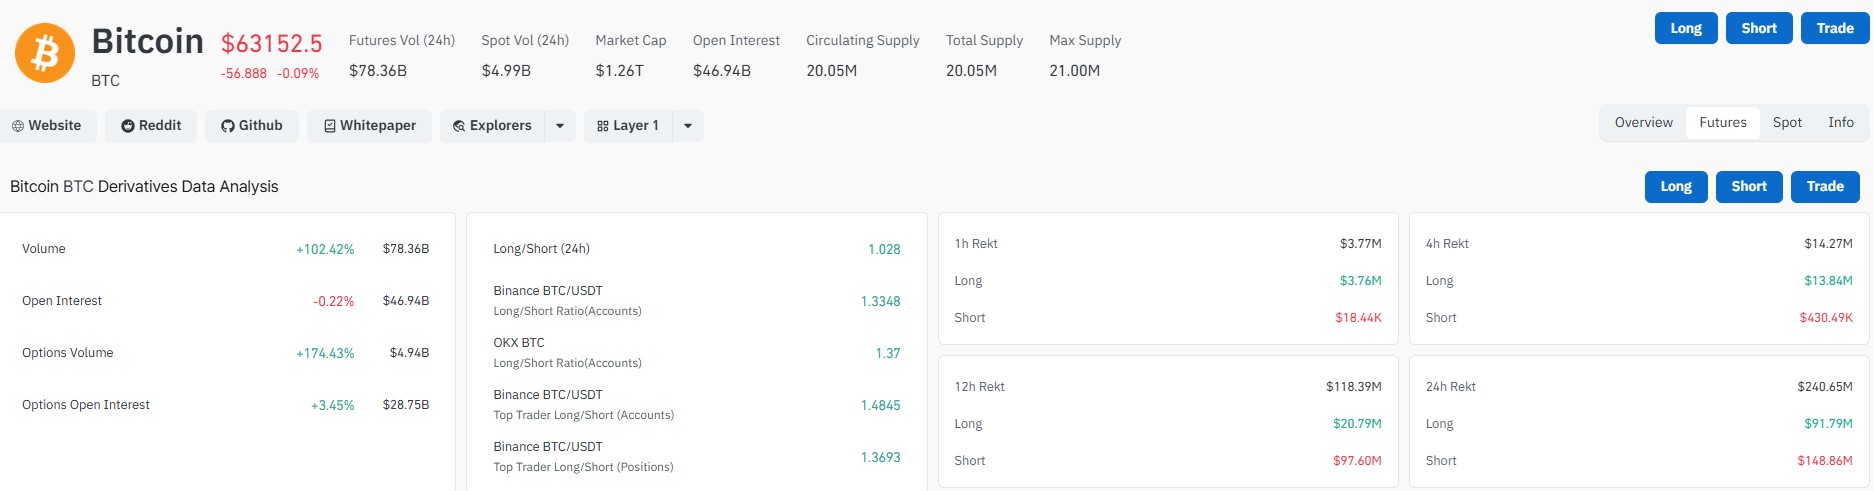
Task: Switch to the Overview tab
Action: (x=1643, y=122)
